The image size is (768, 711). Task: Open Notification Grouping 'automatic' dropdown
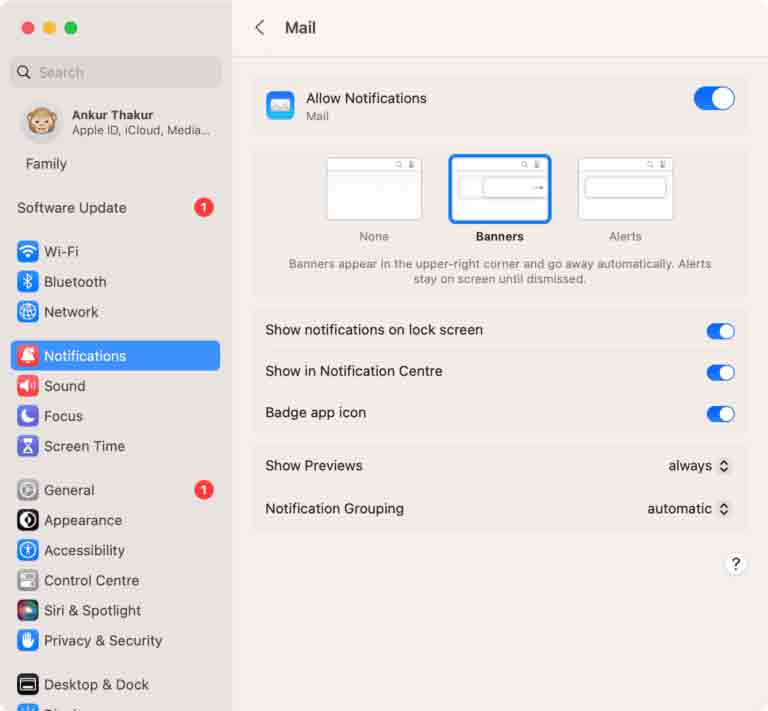(688, 509)
